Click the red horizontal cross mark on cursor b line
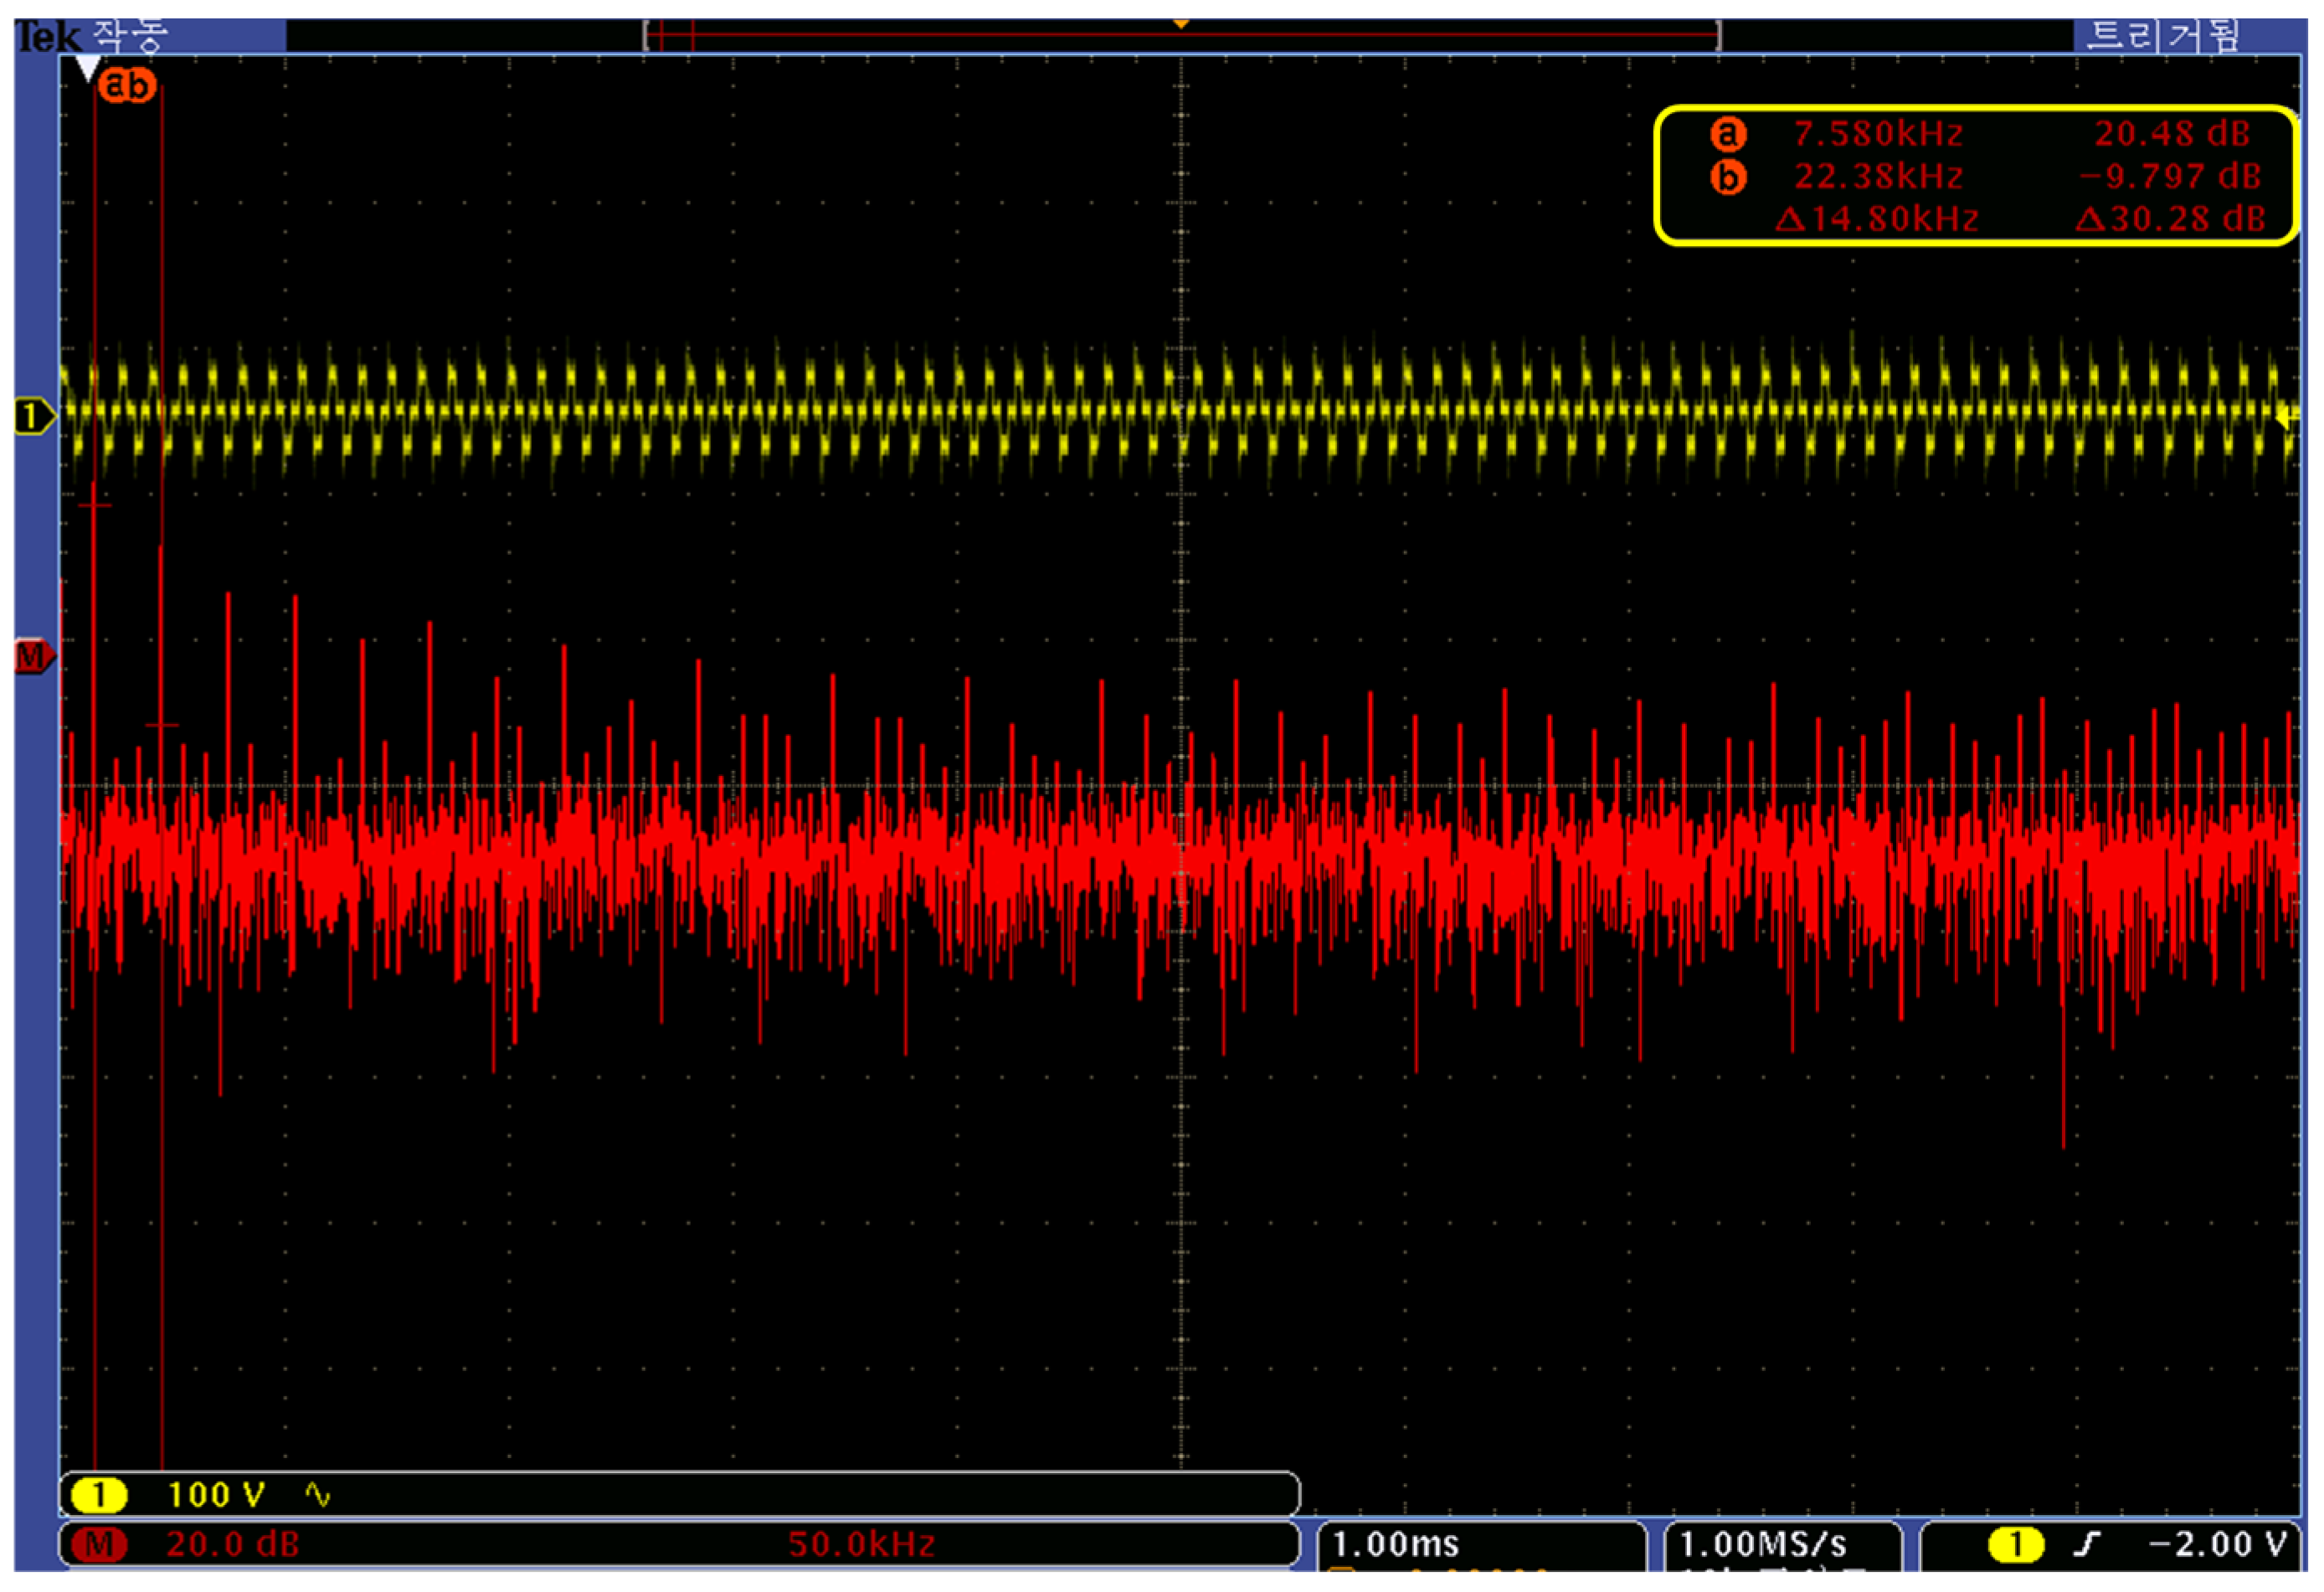Image resolution: width=2324 pixels, height=1592 pixels. [x=162, y=725]
